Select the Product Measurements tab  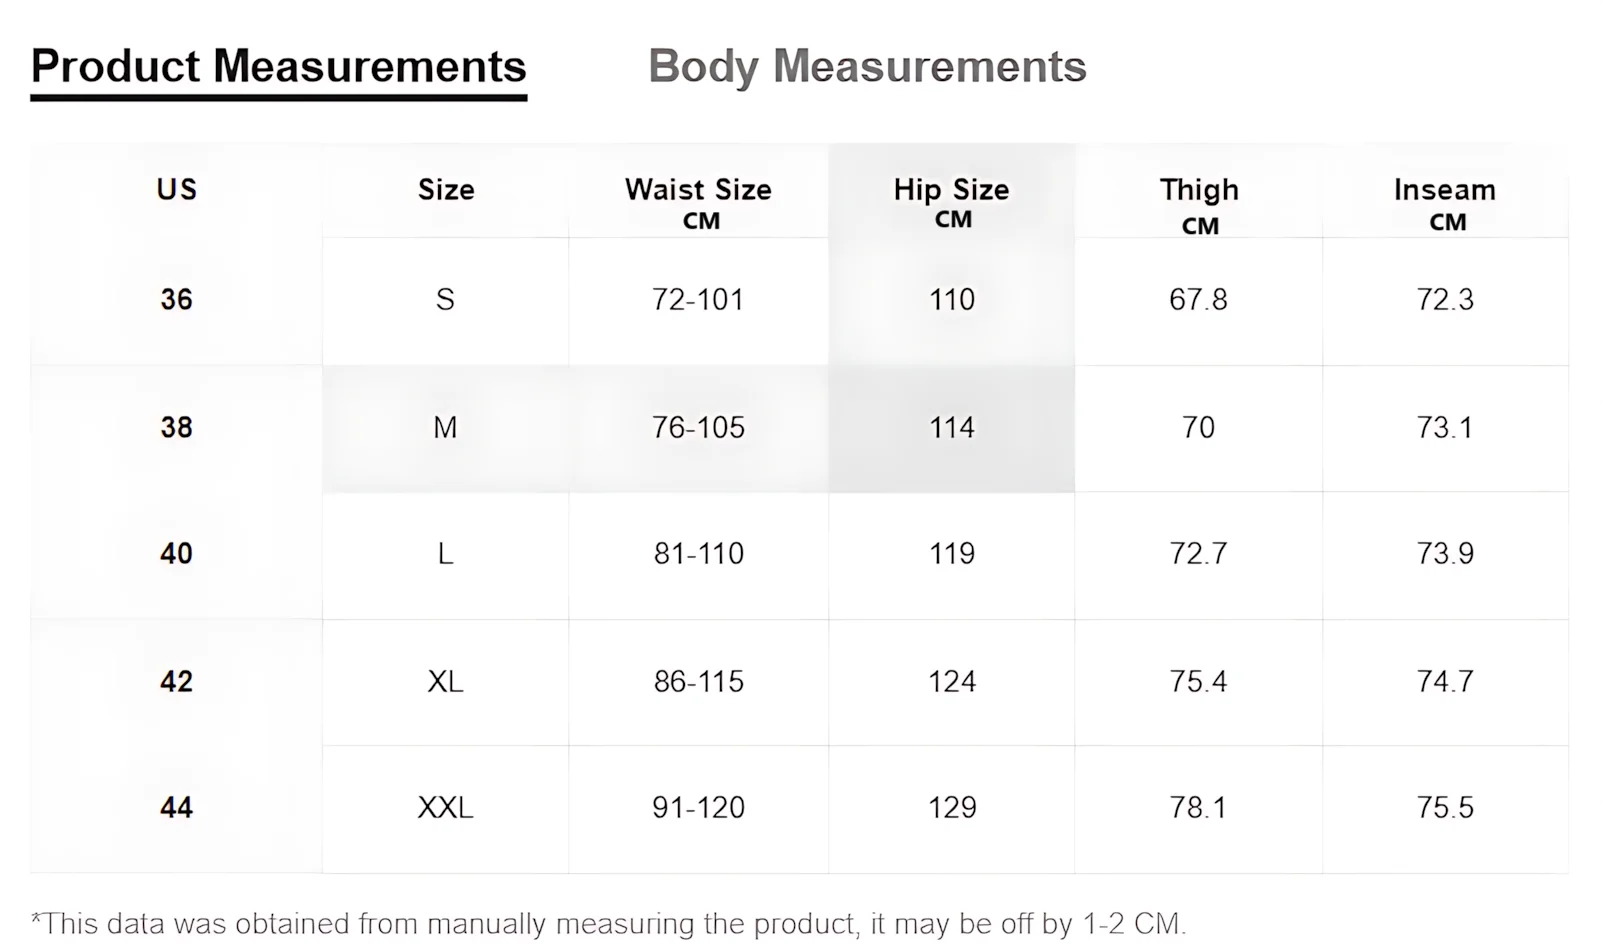pyautogui.click(x=278, y=67)
